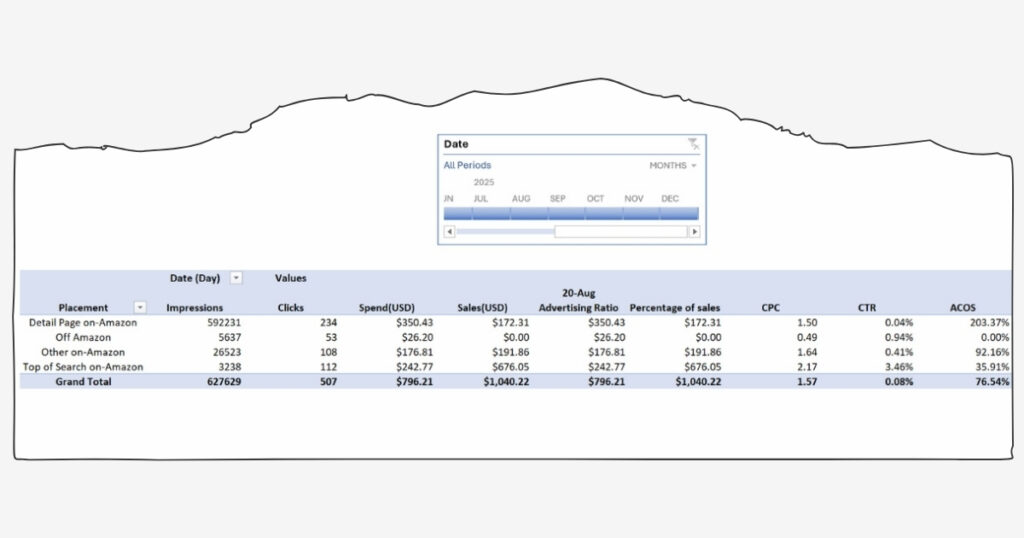Click the timeline scroll right arrow
Viewport: 1024px width, 538px height.
pos(694,231)
